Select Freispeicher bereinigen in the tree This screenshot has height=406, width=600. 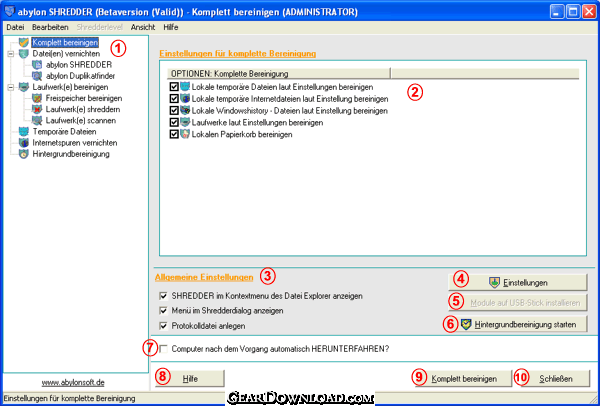click(x=84, y=98)
